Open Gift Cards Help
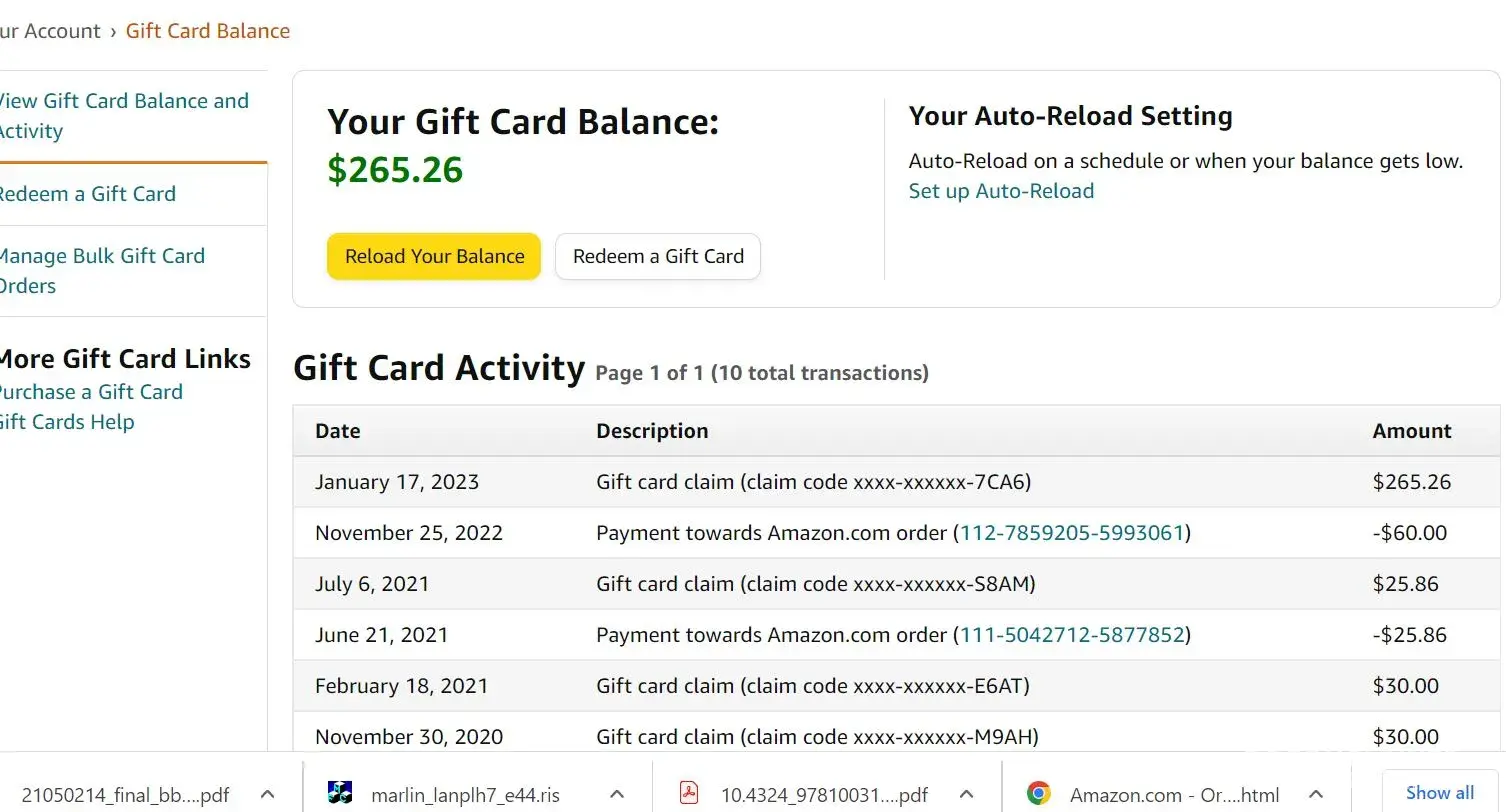1506x812 pixels. pyautogui.click(x=67, y=422)
